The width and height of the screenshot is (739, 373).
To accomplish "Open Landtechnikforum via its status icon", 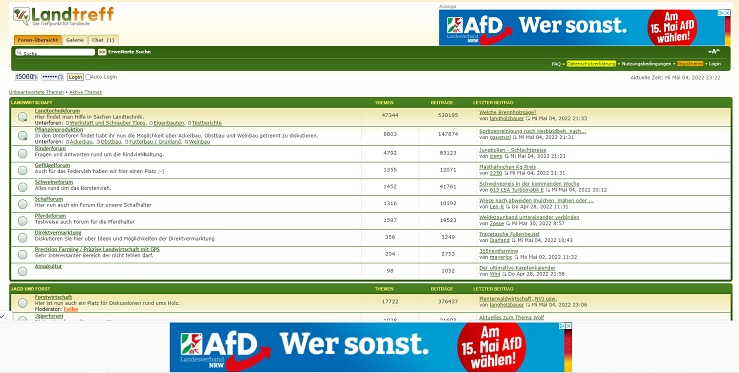I will [23, 117].
